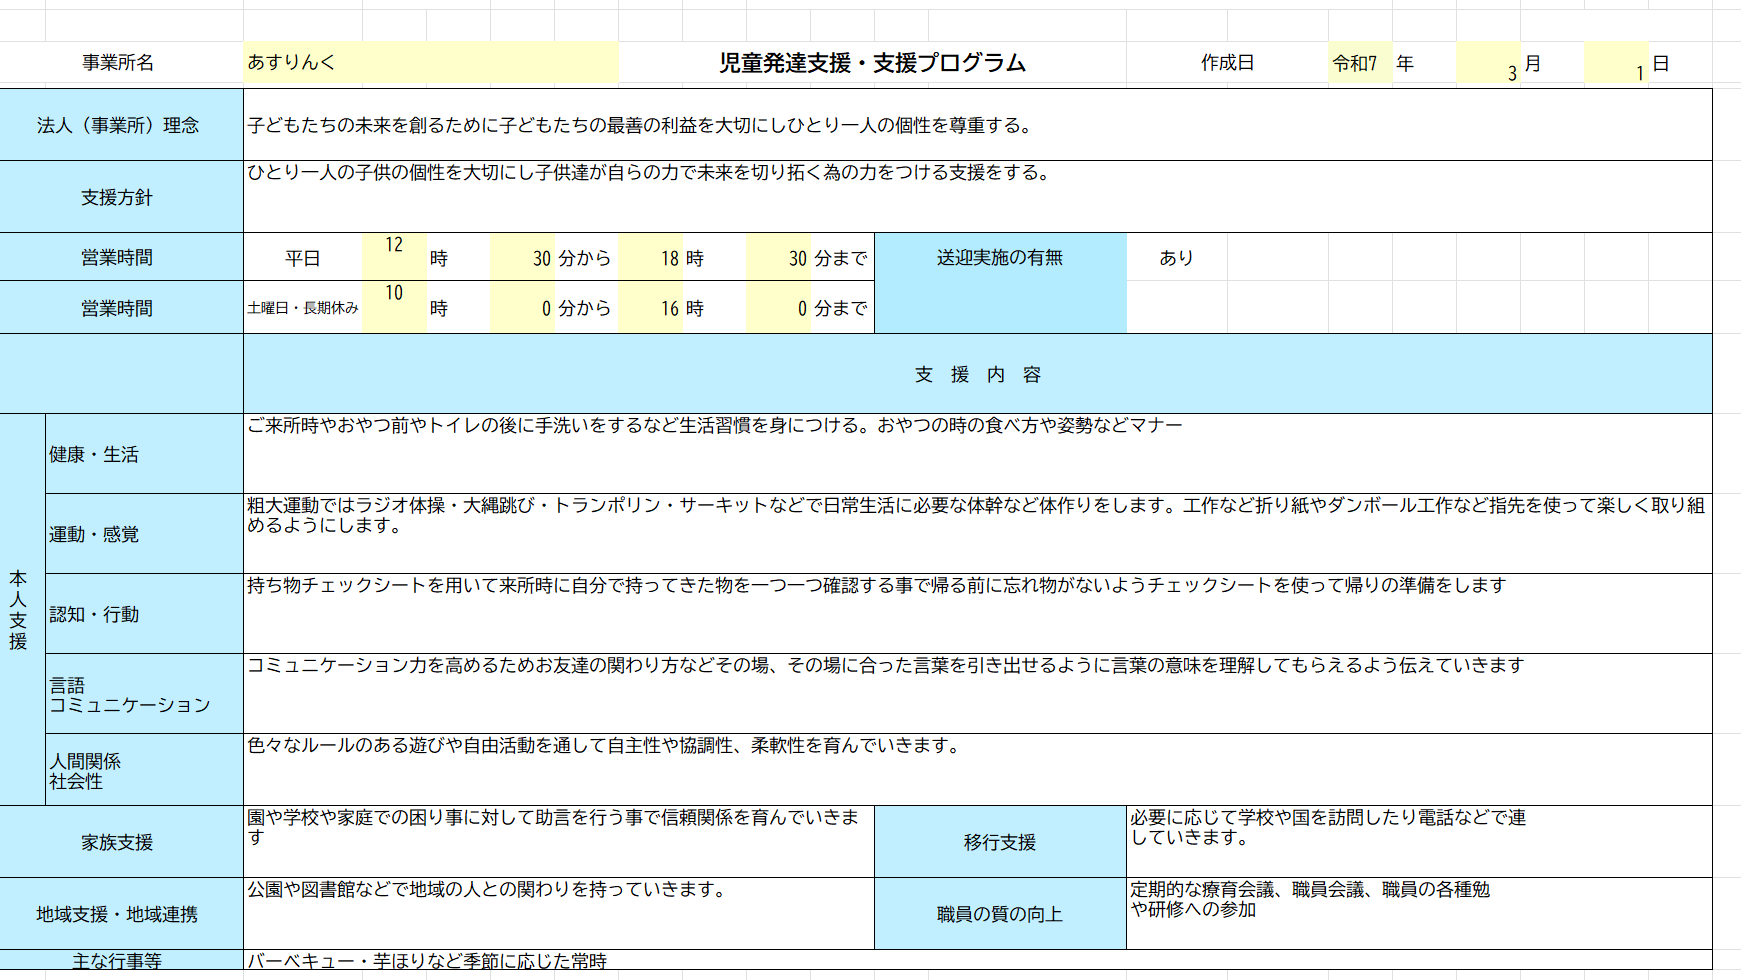Viewport: 1741px width, 980px height.
Task: Click the 運動・感覚 description text cell
Action: 976,533
